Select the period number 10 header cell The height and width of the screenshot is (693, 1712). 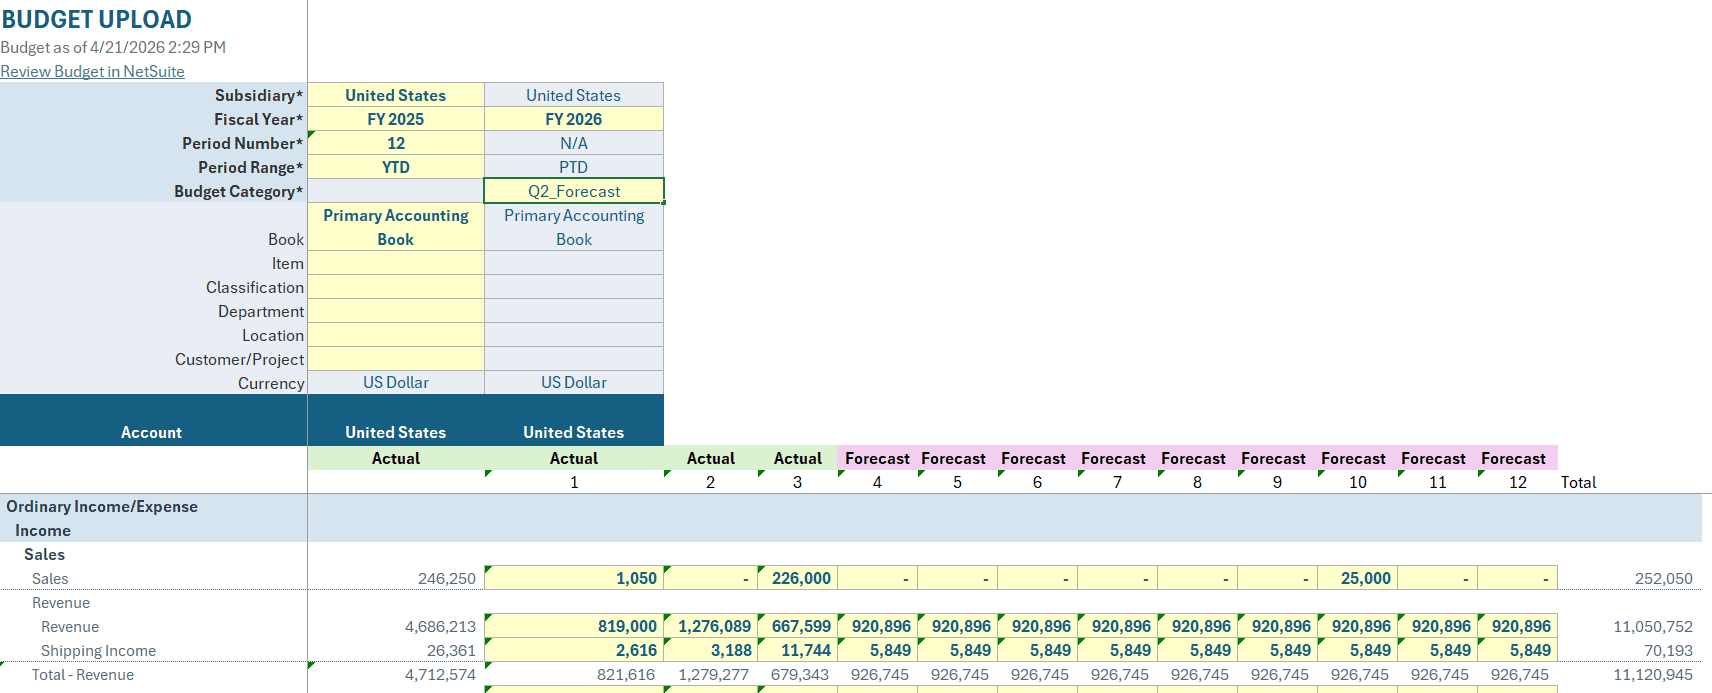[x=1357, y=482]
